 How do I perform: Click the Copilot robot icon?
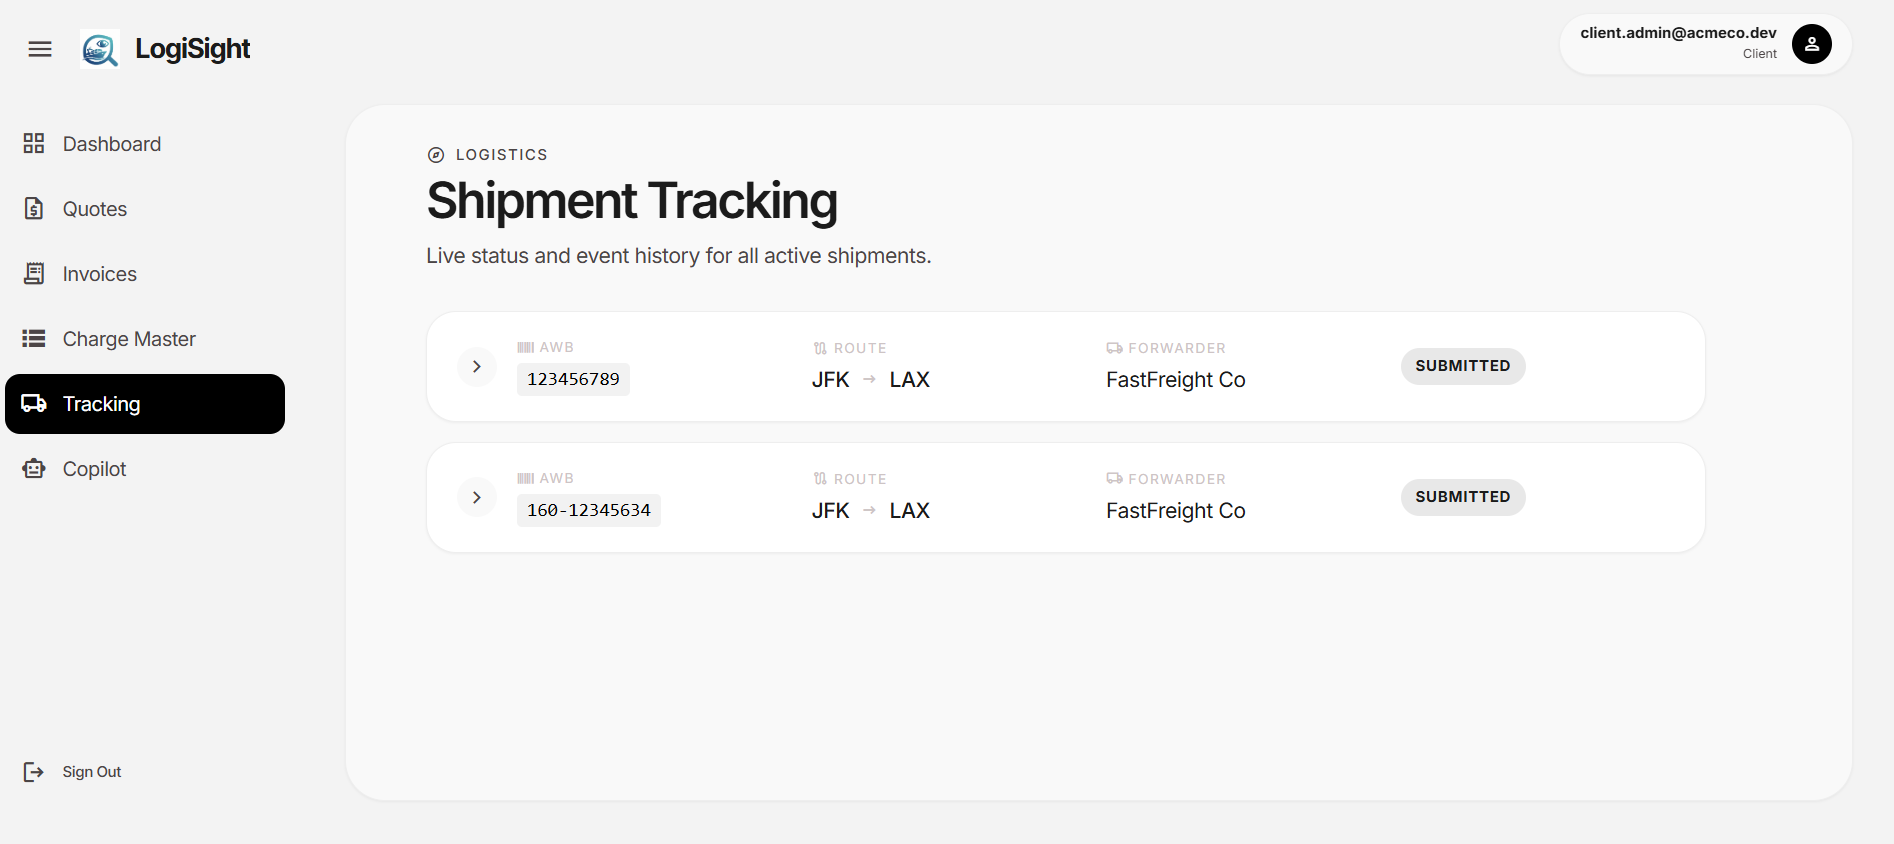34,468
